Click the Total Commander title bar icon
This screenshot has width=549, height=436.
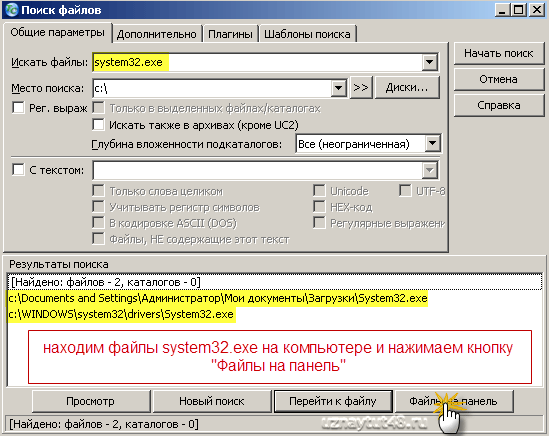(11, 9)
